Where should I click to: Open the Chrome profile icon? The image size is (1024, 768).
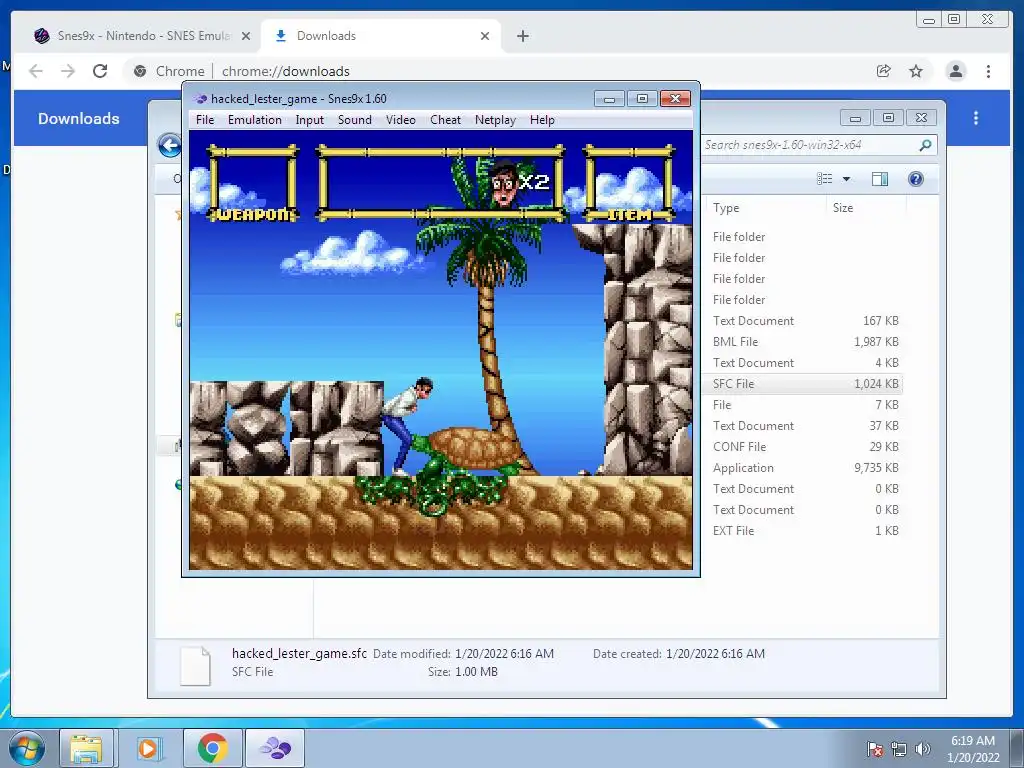point(956,71)
